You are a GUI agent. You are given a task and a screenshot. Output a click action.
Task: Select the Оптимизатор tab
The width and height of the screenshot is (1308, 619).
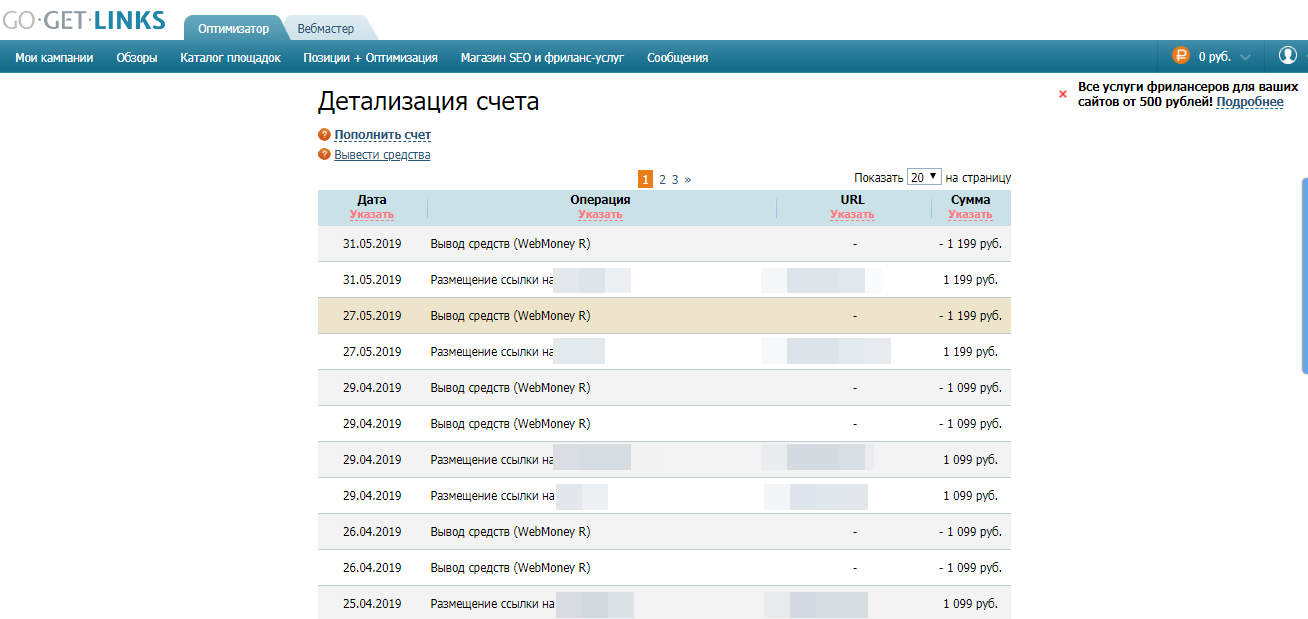[x=233, y=29]
